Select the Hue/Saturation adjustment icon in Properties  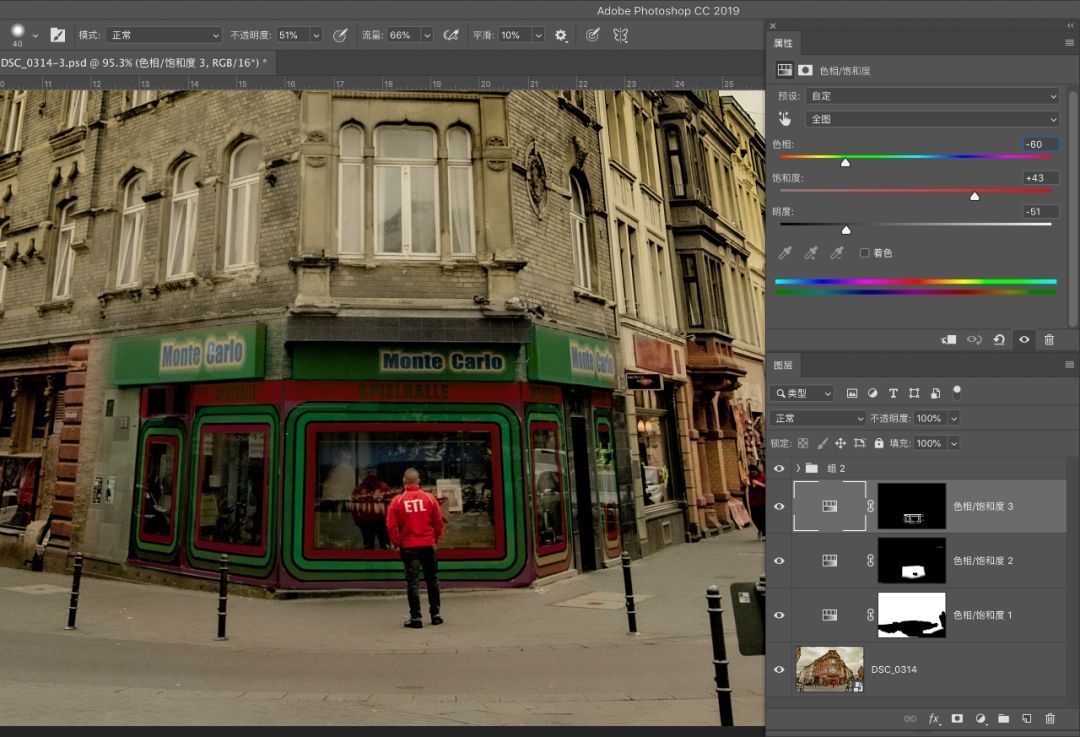785,70
